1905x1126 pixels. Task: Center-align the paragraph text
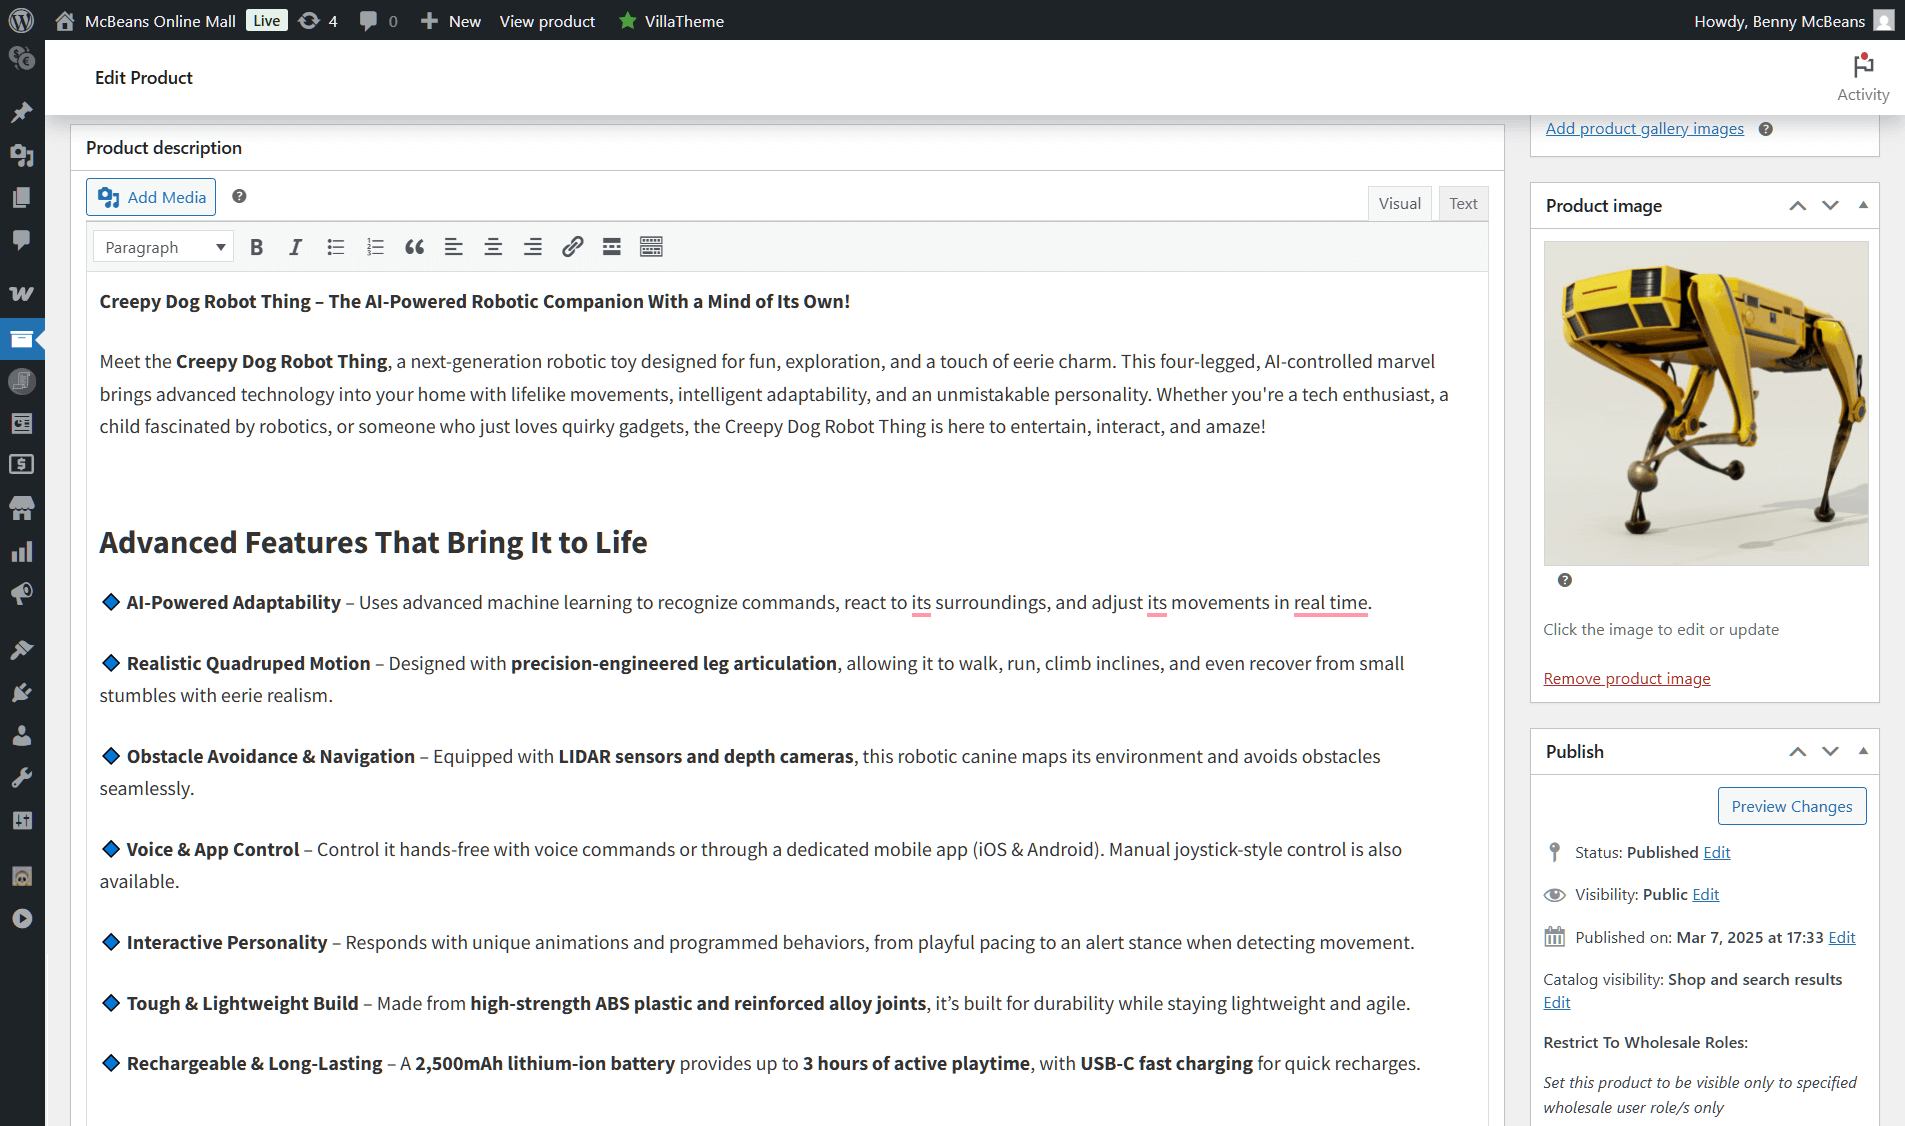tap(493, 247)
